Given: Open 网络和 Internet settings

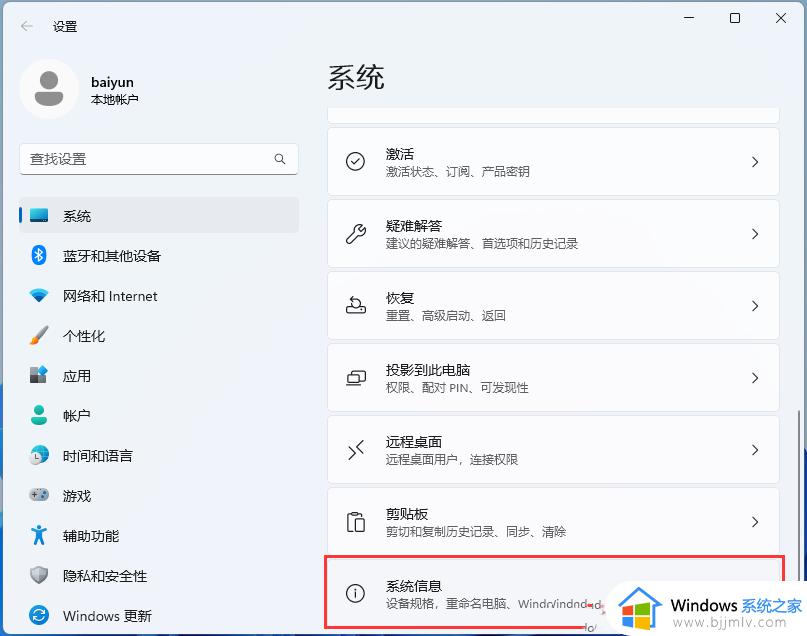Looking at the screenshot, I should click(x=159, y=295).
